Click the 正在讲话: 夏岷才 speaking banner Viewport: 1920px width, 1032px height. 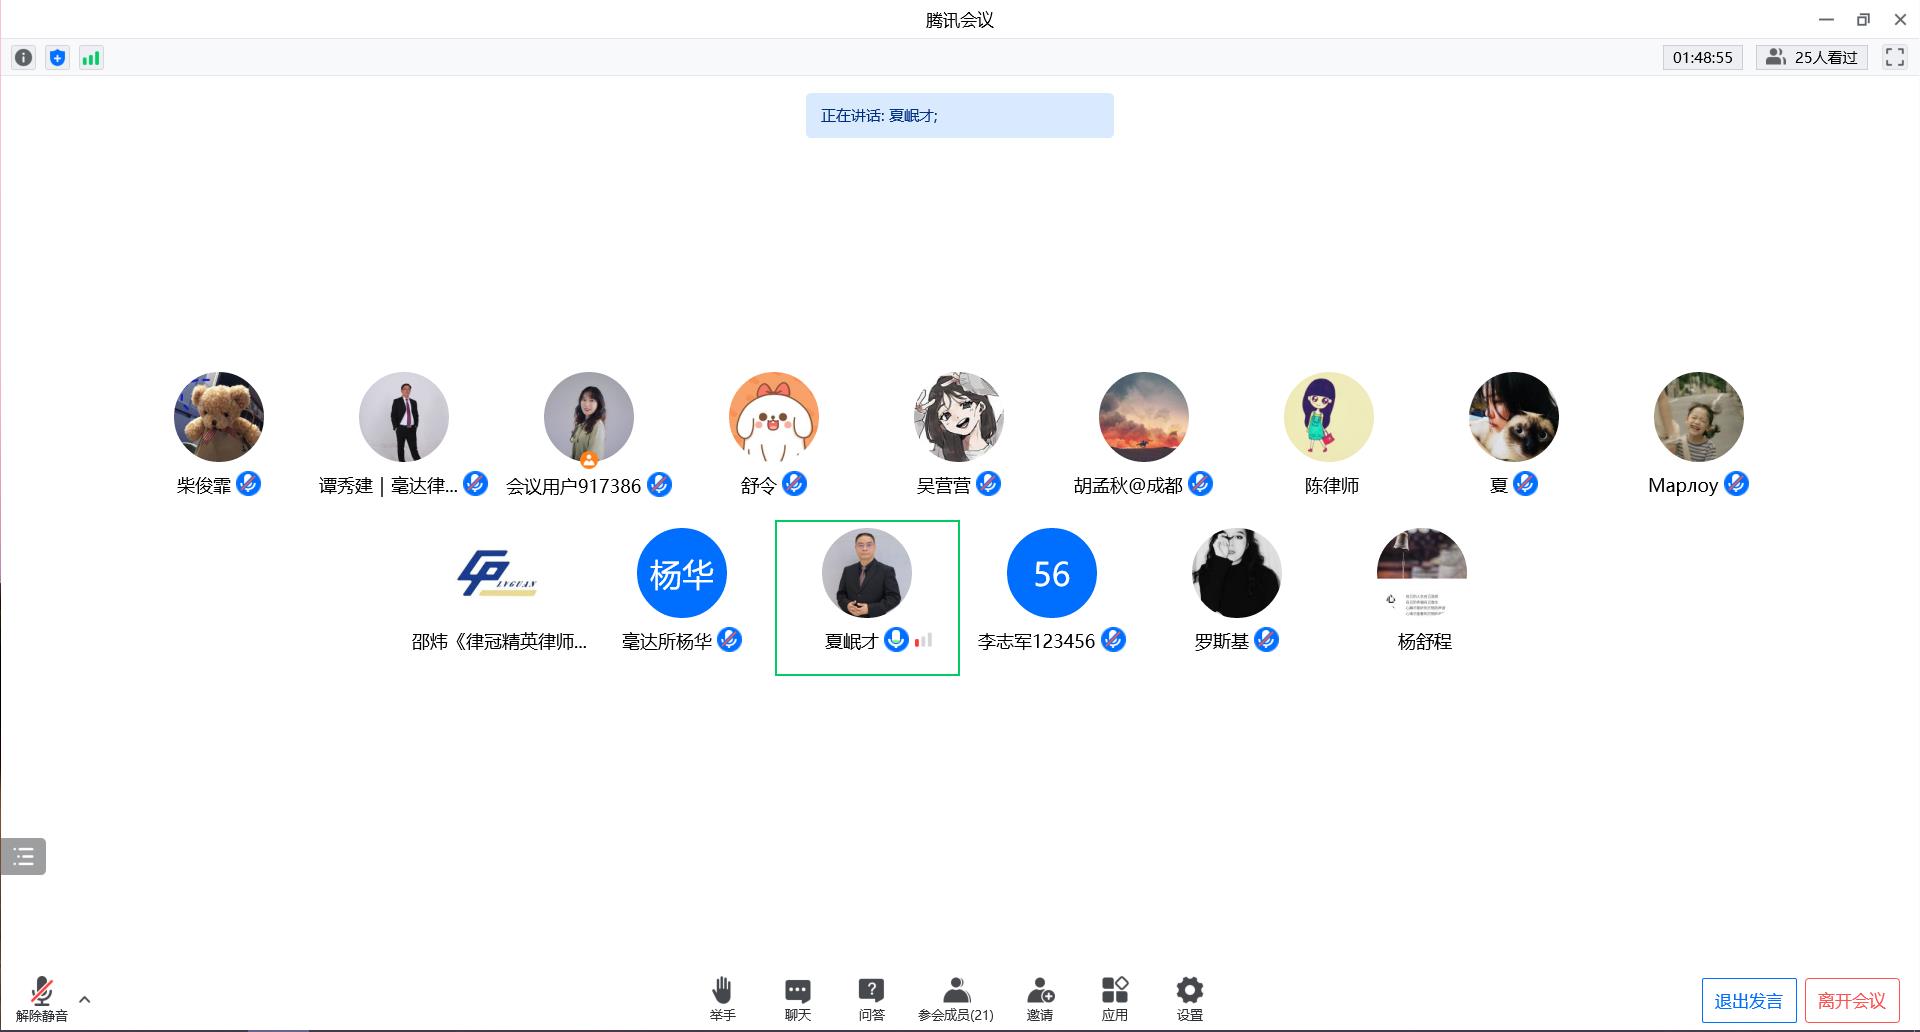960,116
